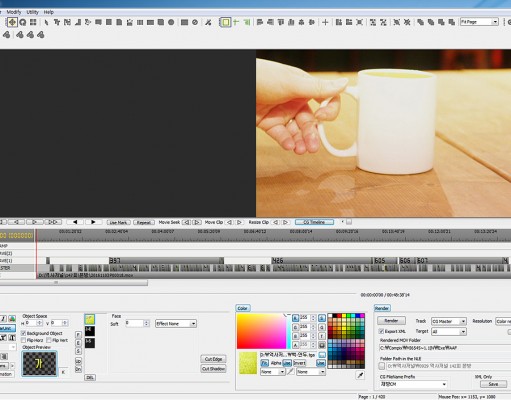Step Move Clip forward arrow
The height and width of the screenshot is (400, 511).
coord(239,222)
